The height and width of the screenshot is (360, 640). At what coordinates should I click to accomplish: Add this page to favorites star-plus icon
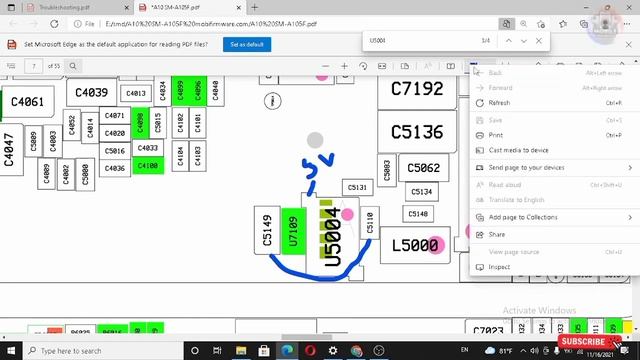tap(541, 24)
